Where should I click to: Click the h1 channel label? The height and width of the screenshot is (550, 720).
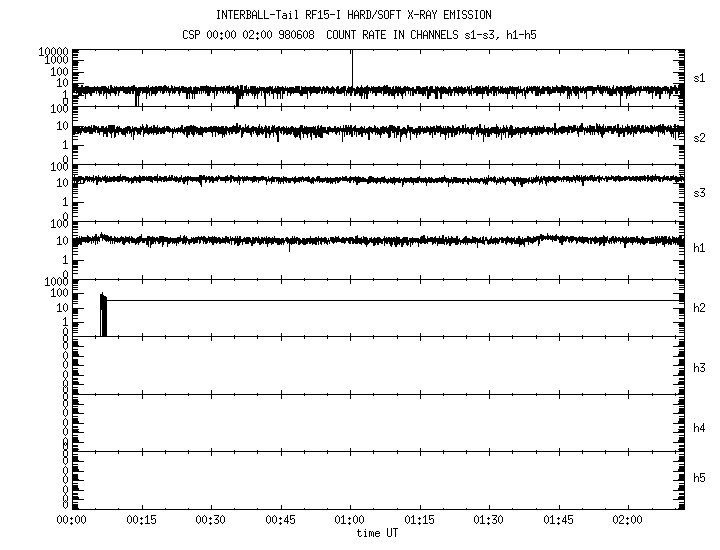tap(700, 248)
